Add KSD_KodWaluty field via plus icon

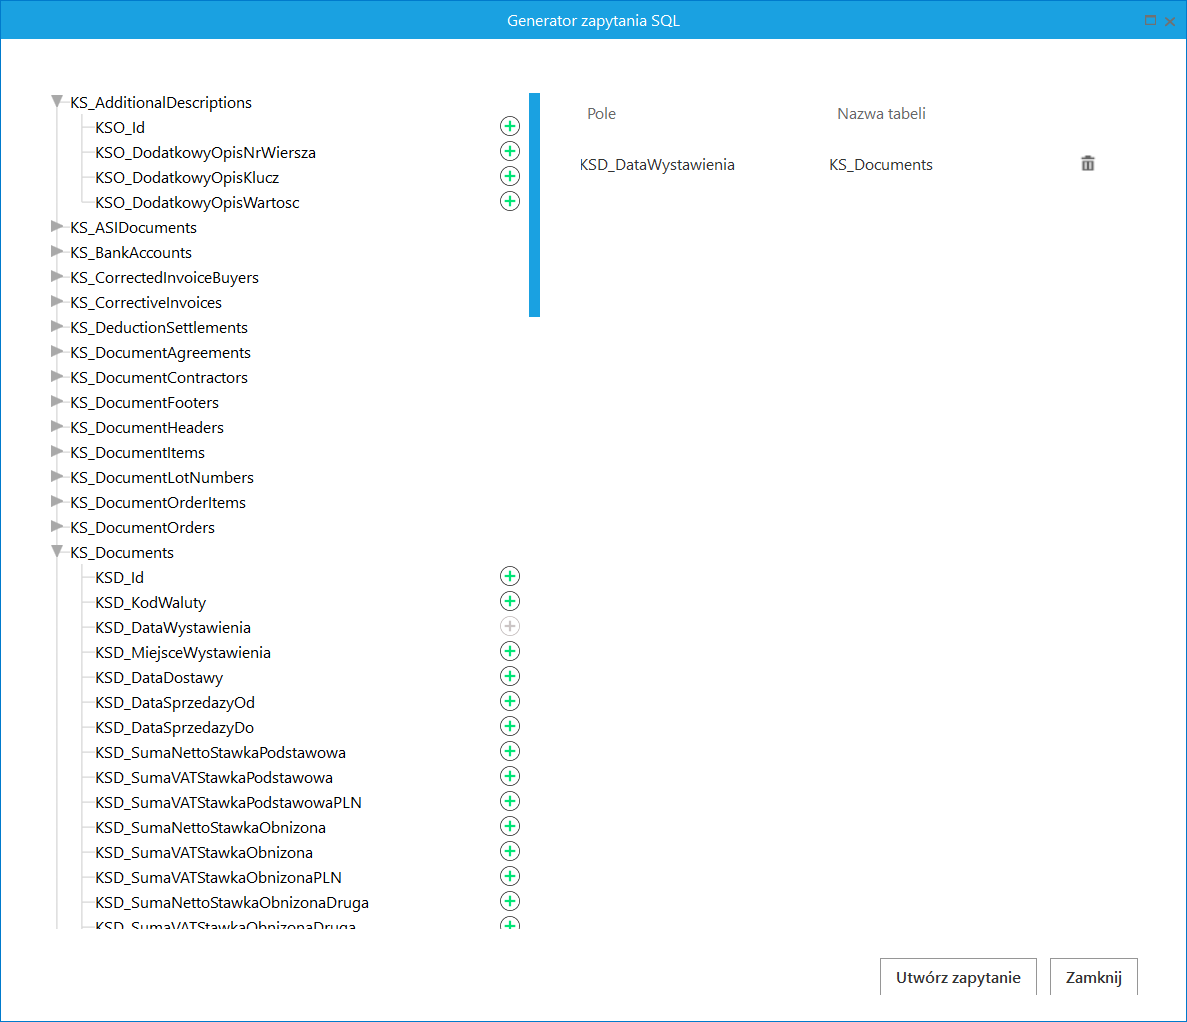(509, 601)
